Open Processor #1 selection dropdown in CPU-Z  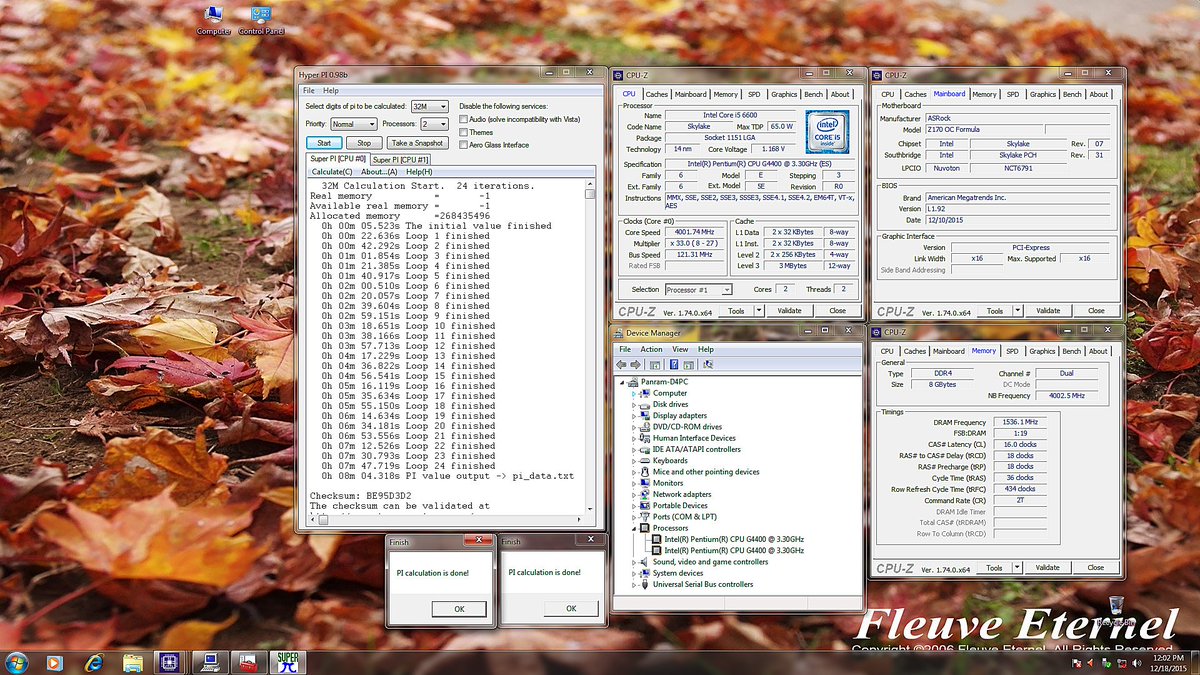coord(698,289)
